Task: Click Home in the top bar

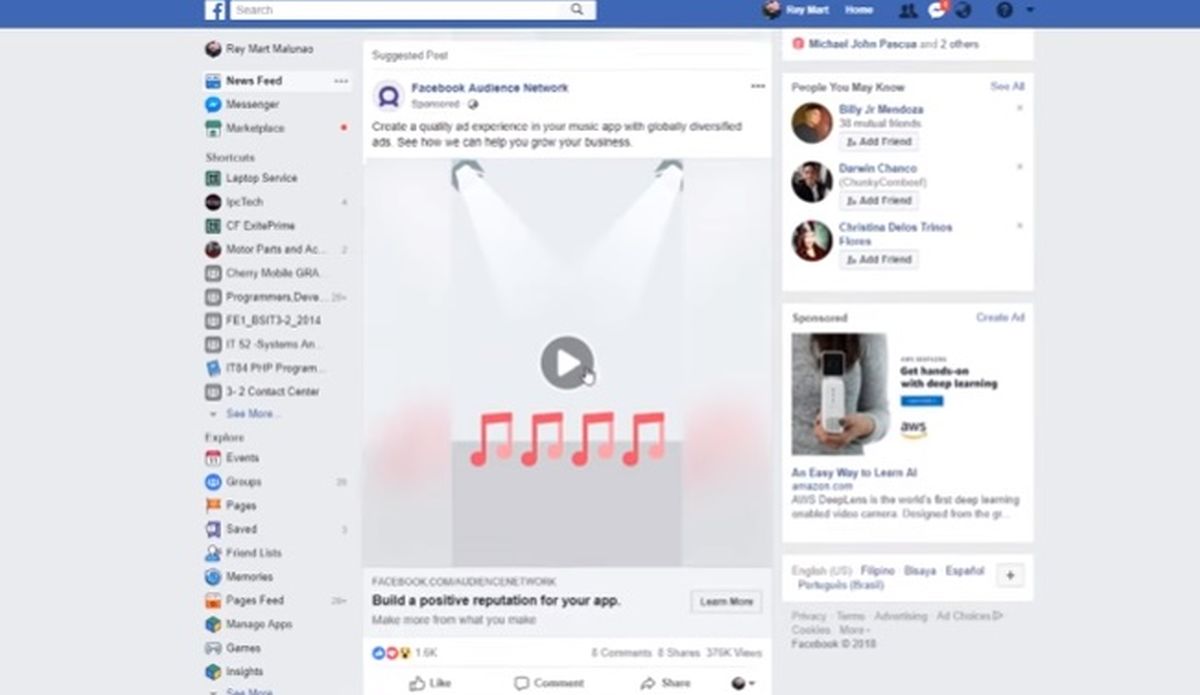Action: 858,10
